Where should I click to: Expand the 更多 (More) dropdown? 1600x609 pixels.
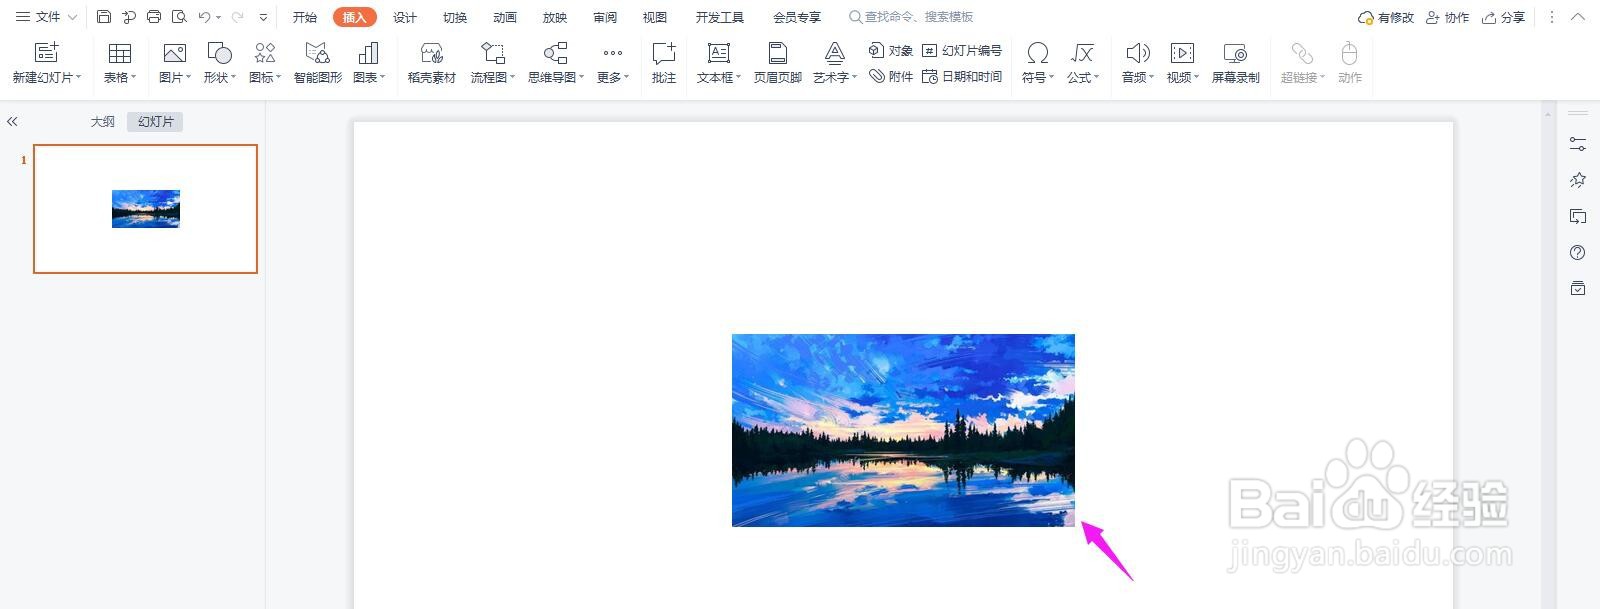613,62
